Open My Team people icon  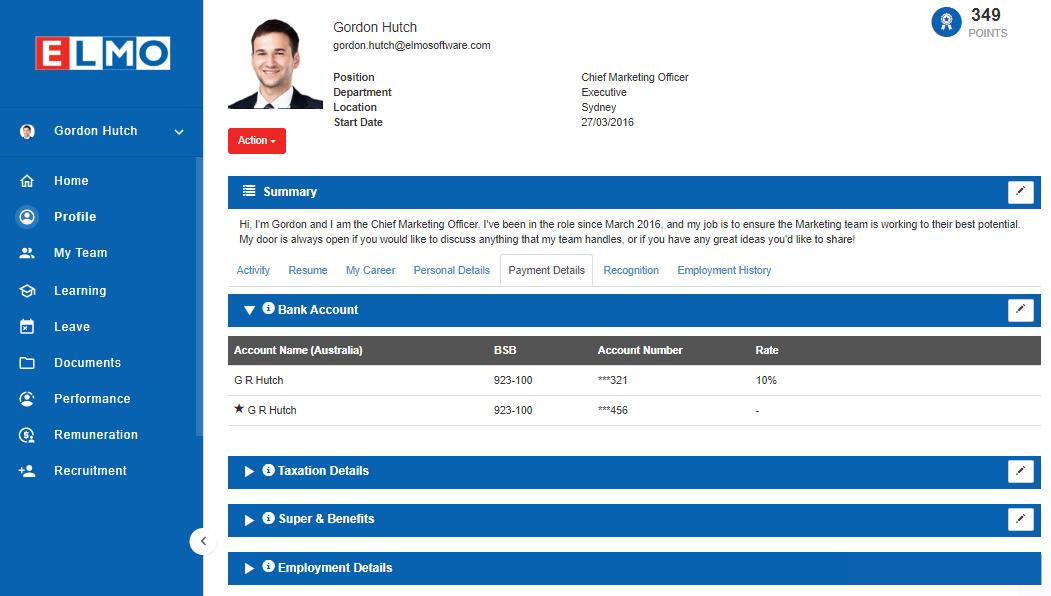tap(27, 253)
